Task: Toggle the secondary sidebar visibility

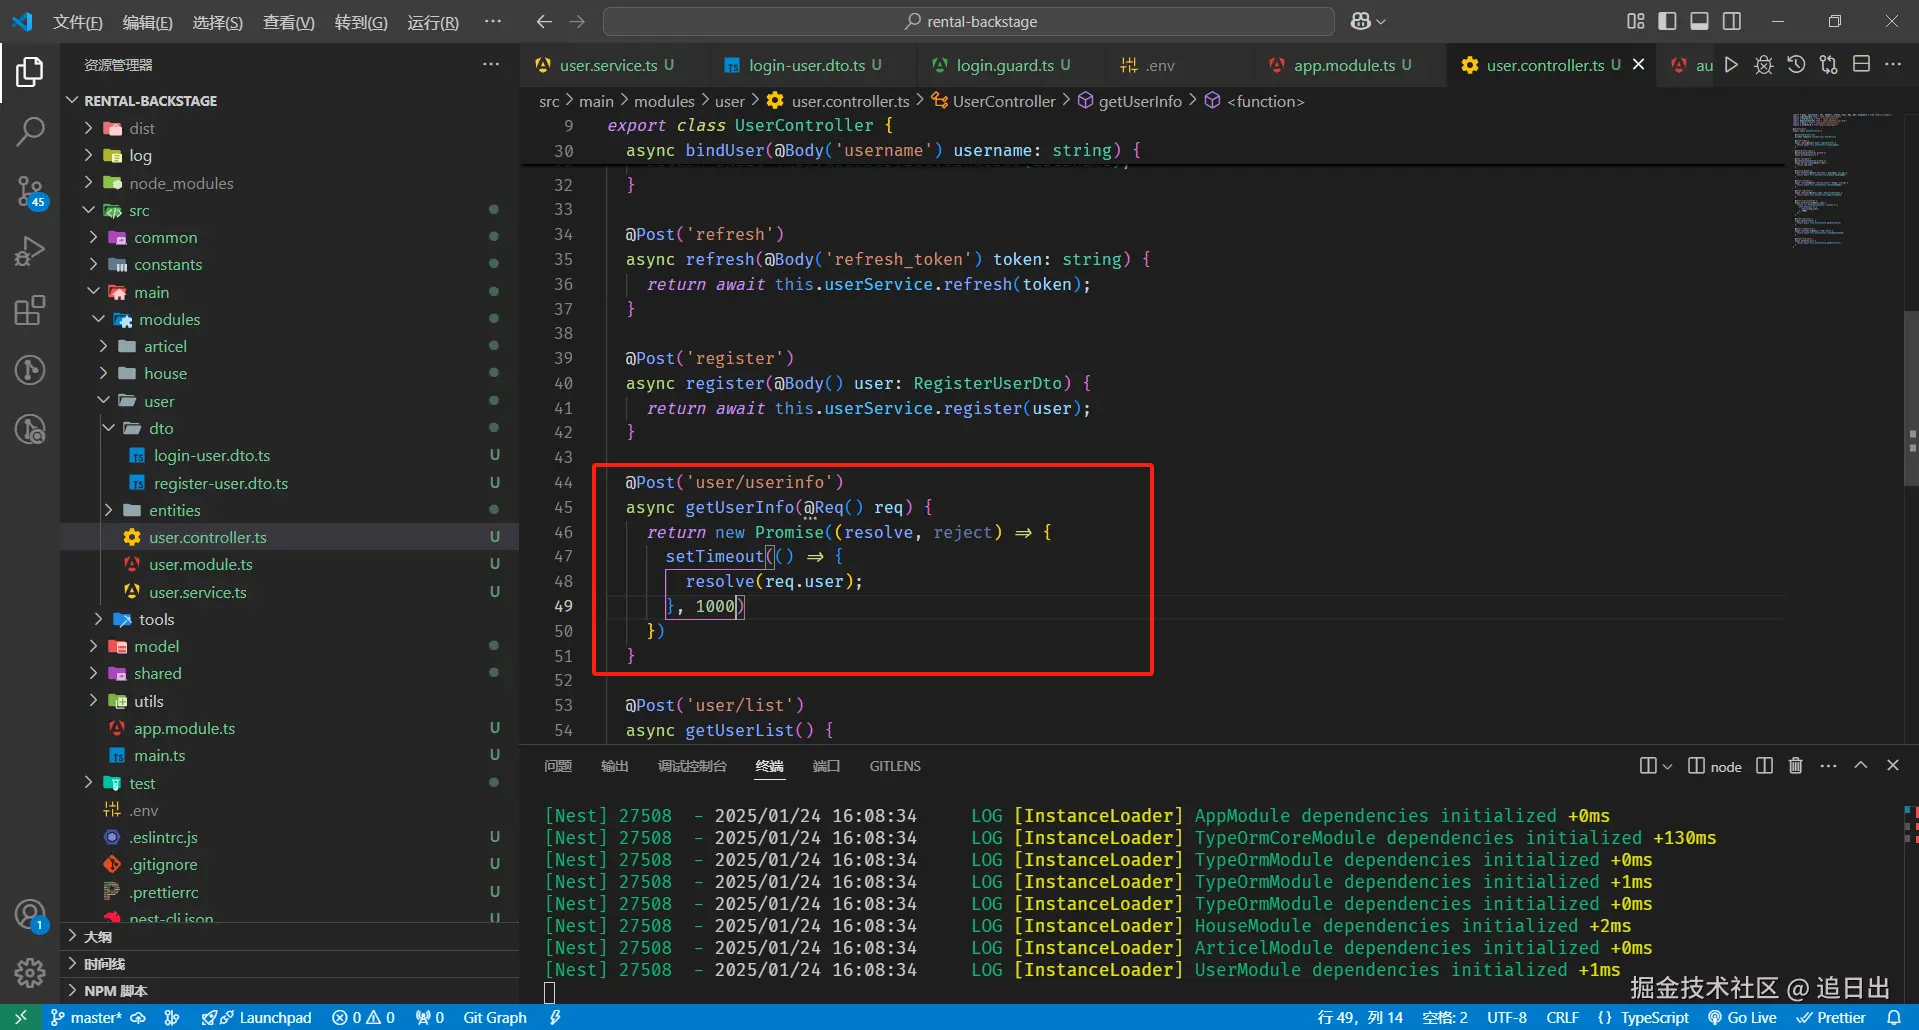Action: click(x=1732, y=21)
